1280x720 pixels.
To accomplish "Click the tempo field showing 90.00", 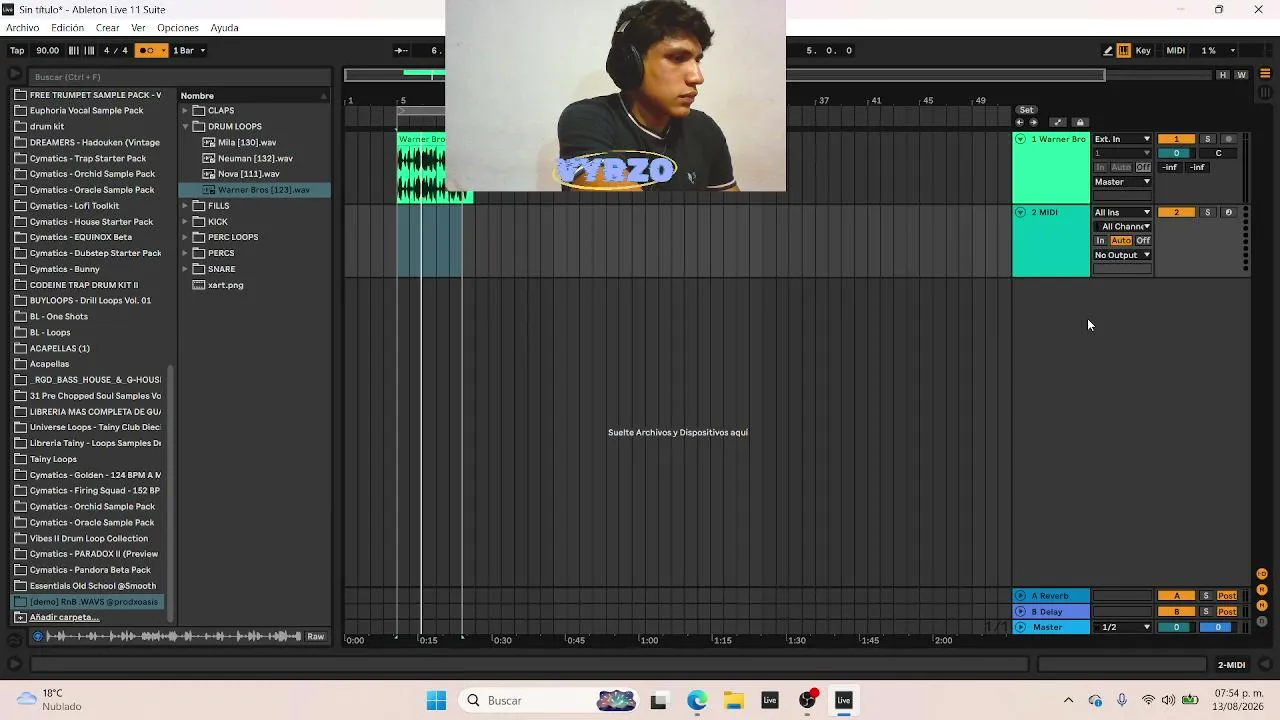I will pos(47,50).
